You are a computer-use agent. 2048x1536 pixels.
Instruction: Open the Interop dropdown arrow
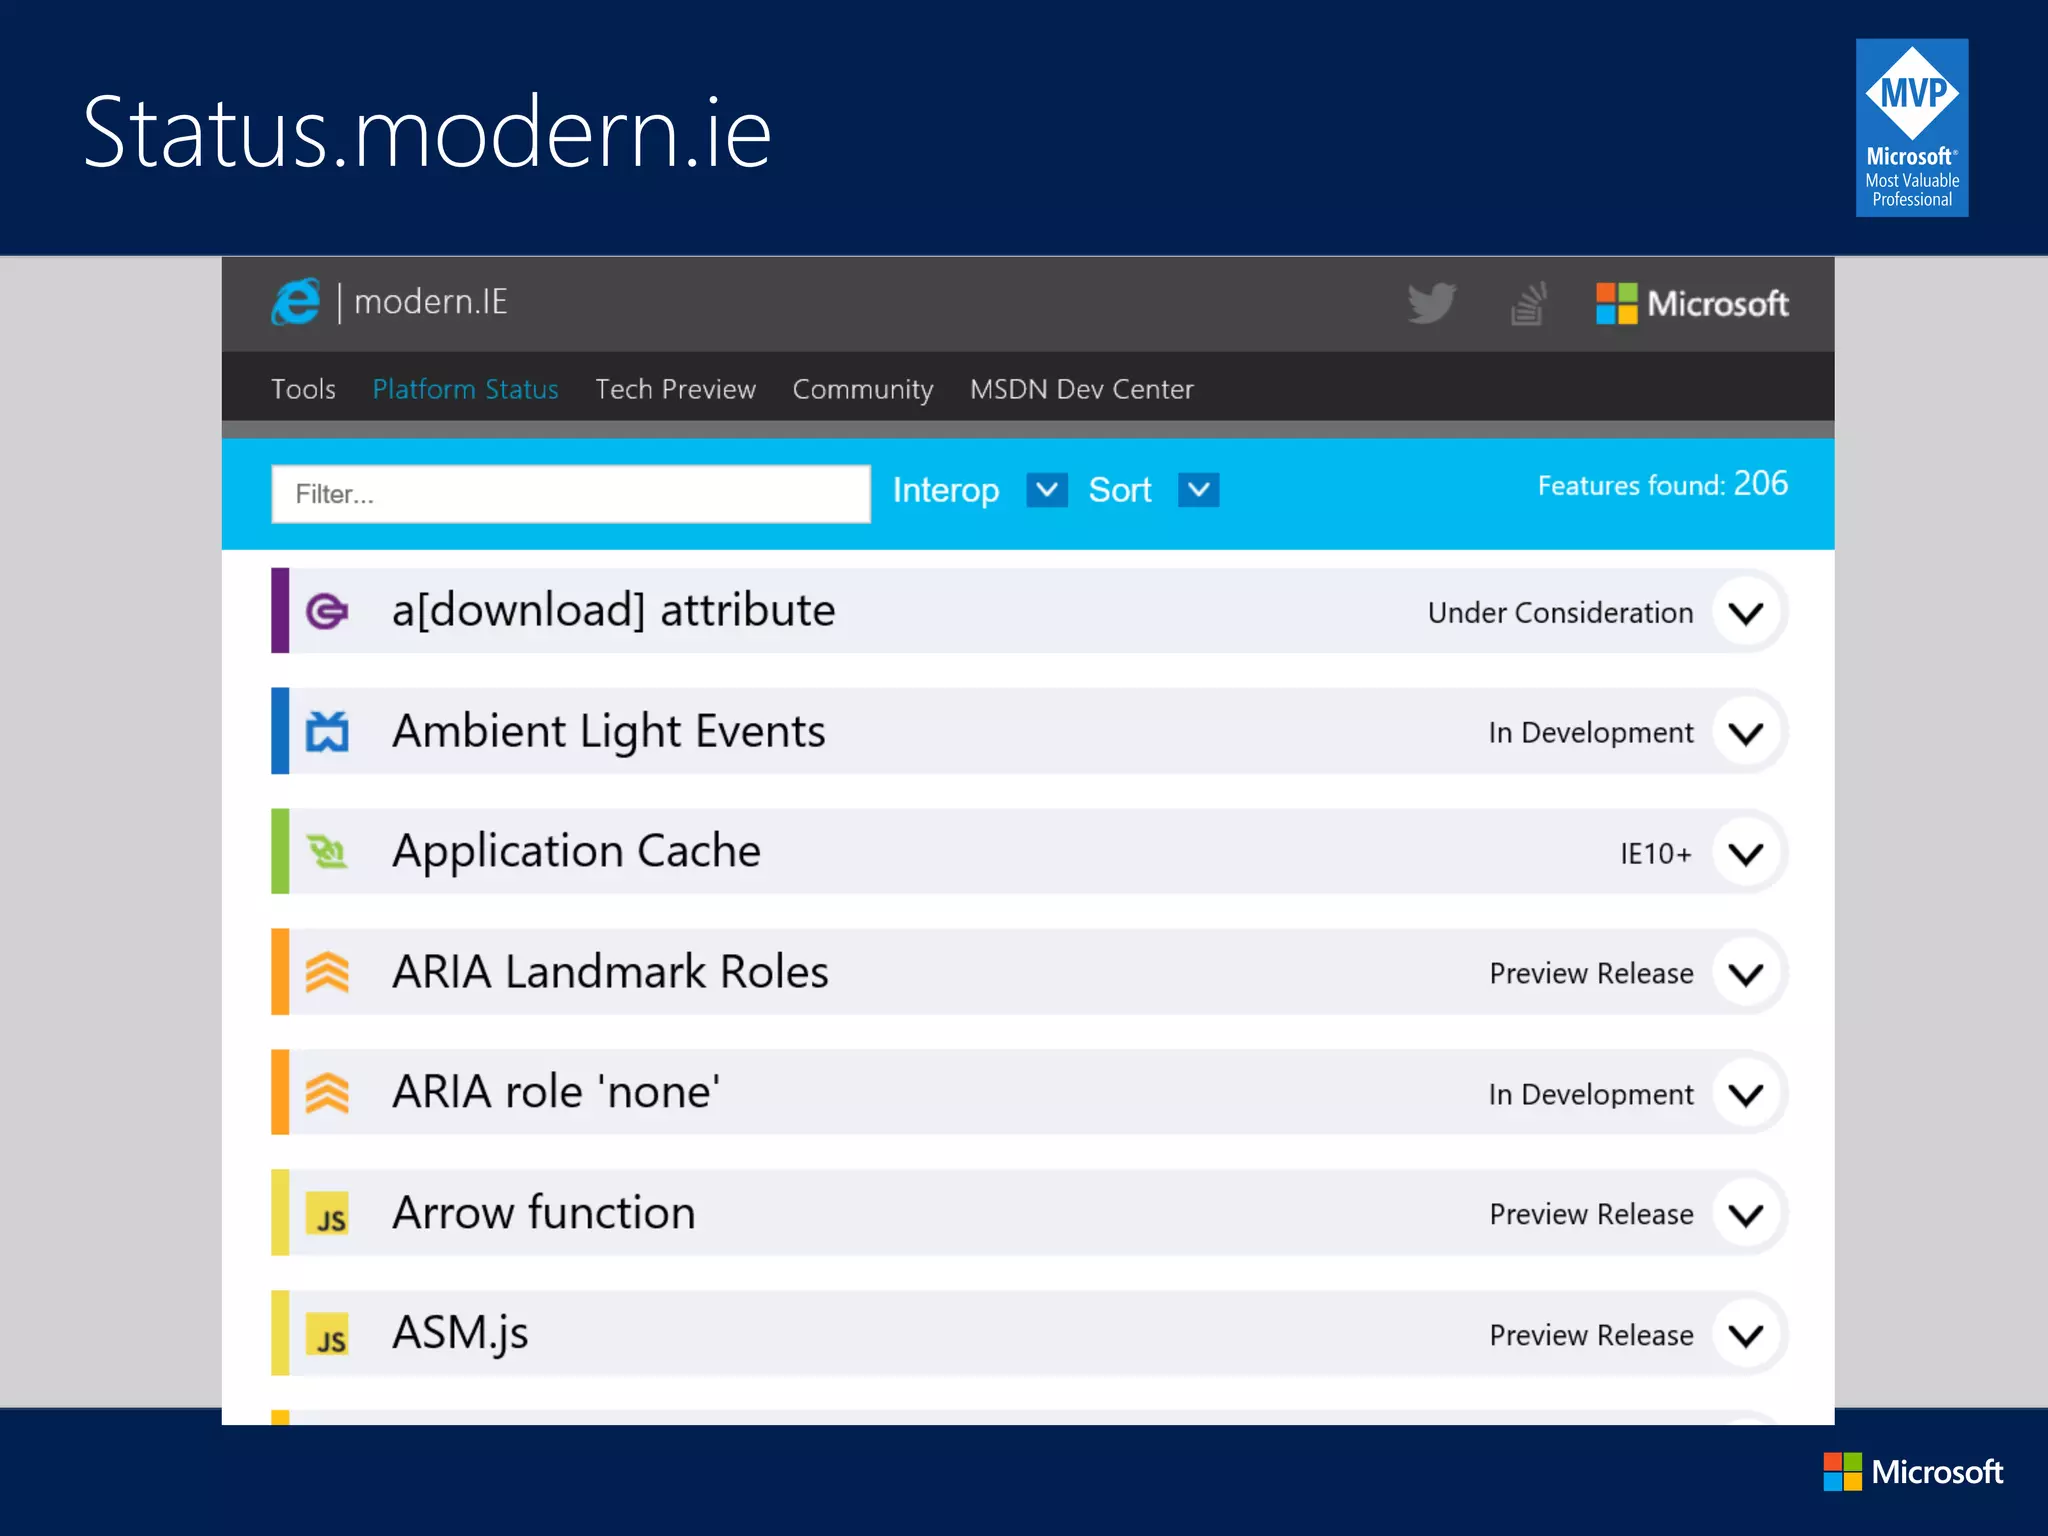tap(1047, 490)
